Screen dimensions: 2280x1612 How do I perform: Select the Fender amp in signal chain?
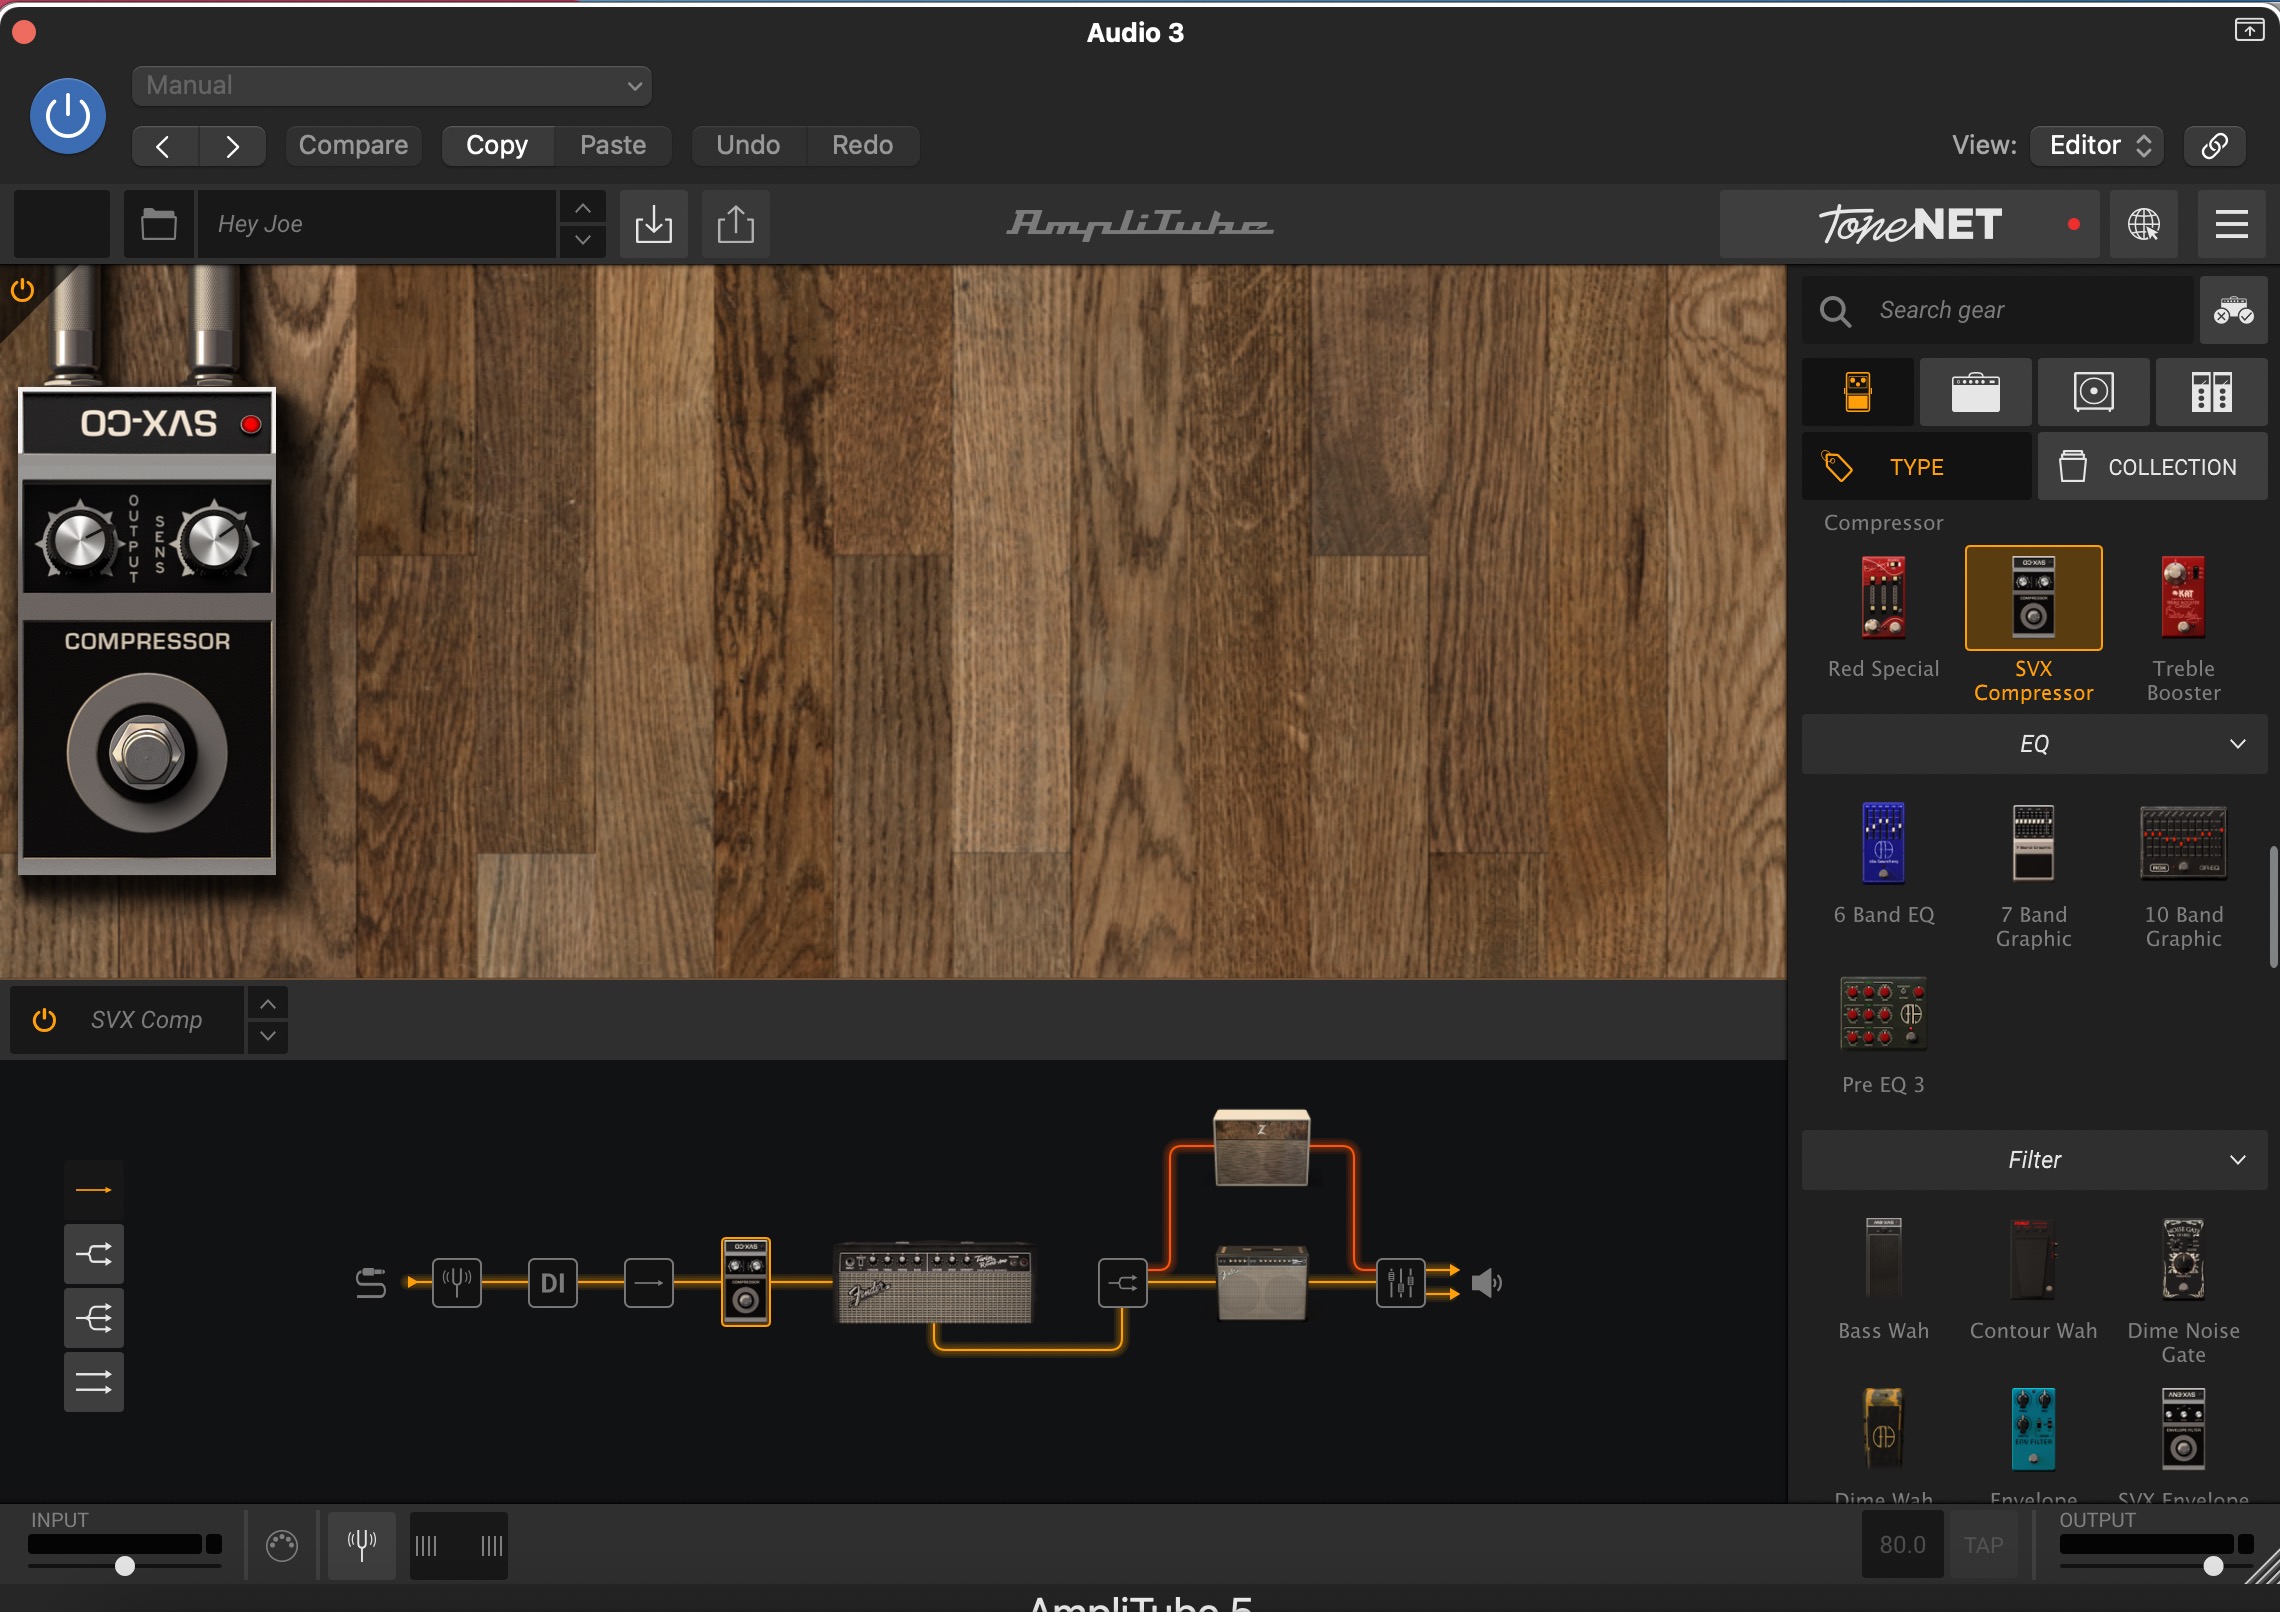pos(935,1283)
